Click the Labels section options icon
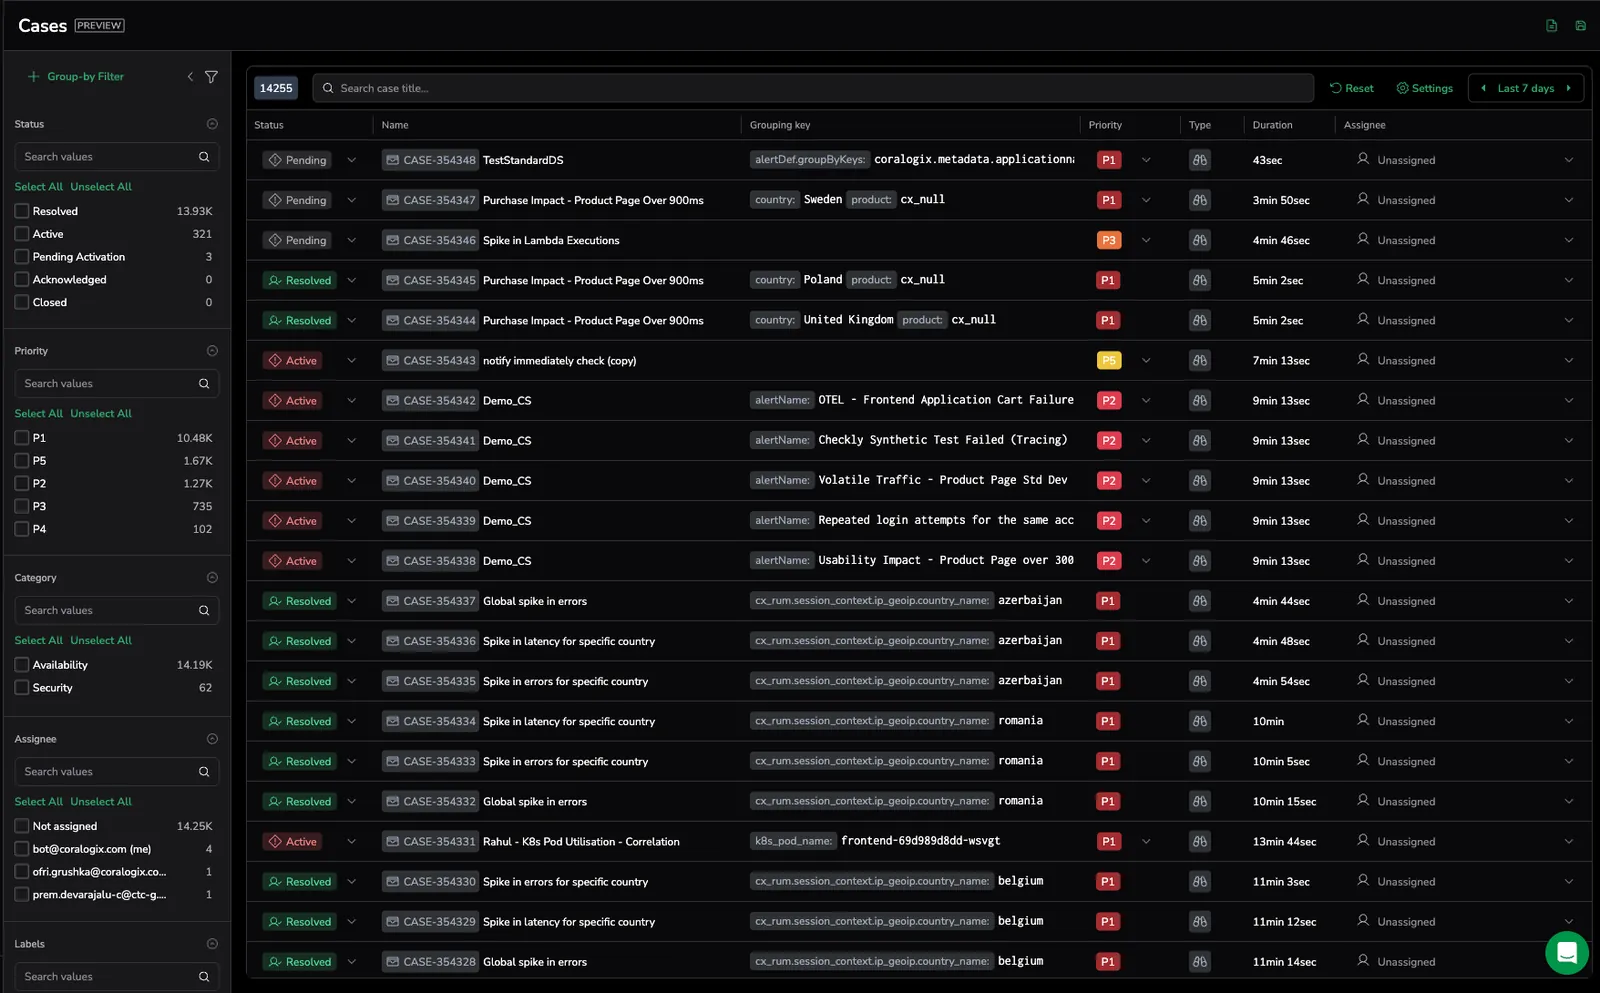Screen dimensions: 1600x993 (x=212, y=944)
